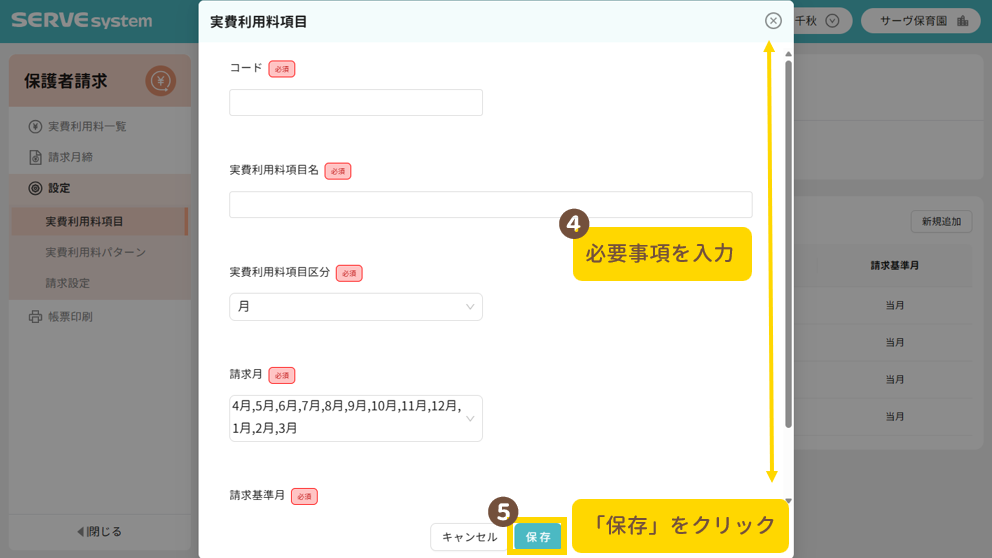Click the SERVE system logo

(x=82, y=21)
